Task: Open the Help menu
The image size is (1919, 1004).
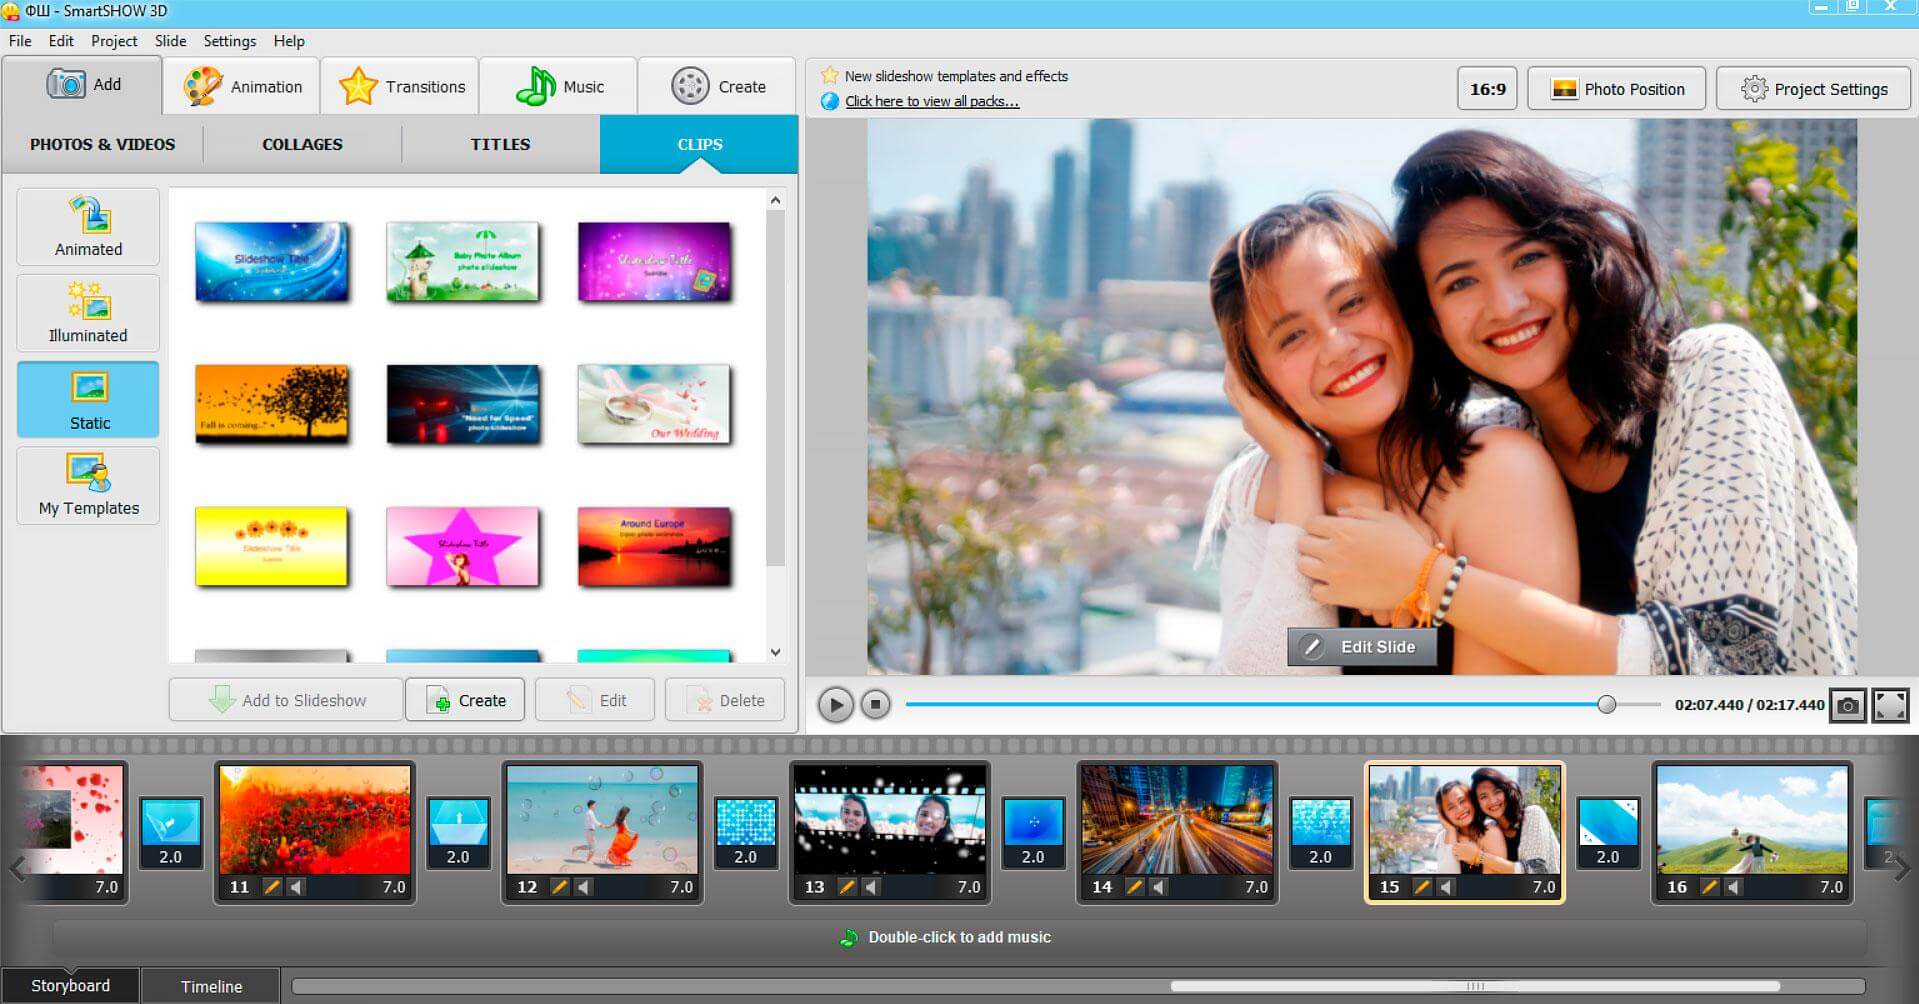Action: (289, 41)
